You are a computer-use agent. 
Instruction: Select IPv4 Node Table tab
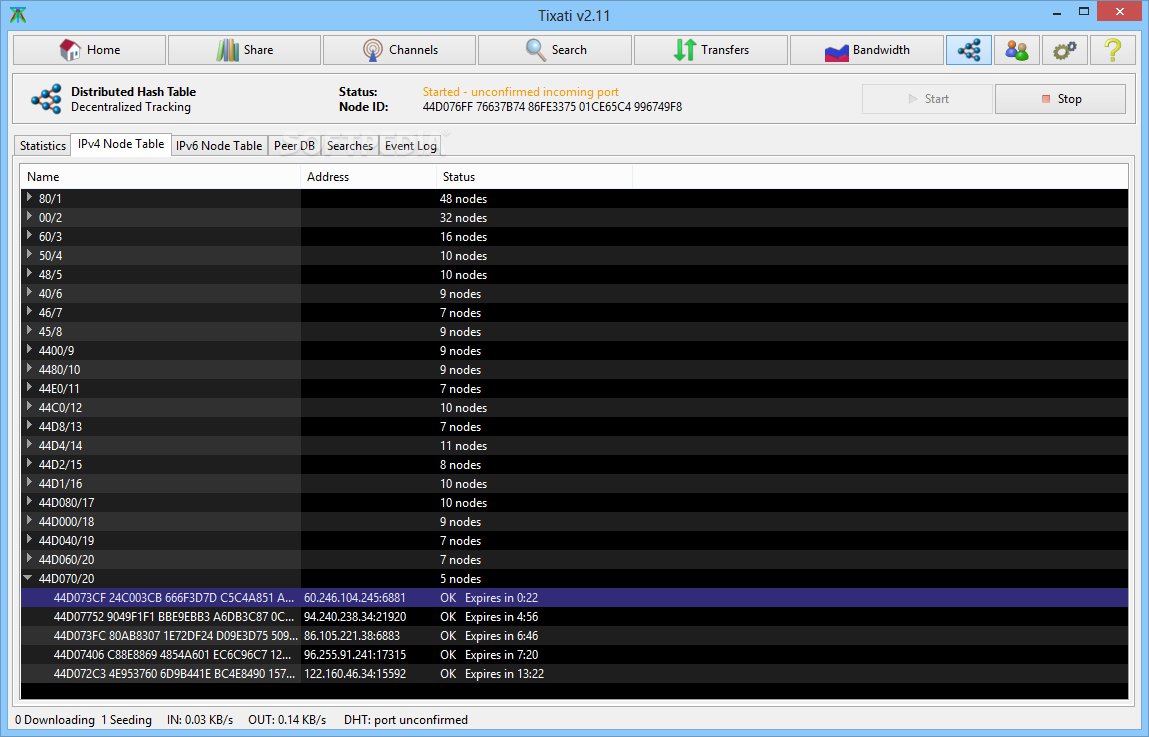[x=121, y=144]
